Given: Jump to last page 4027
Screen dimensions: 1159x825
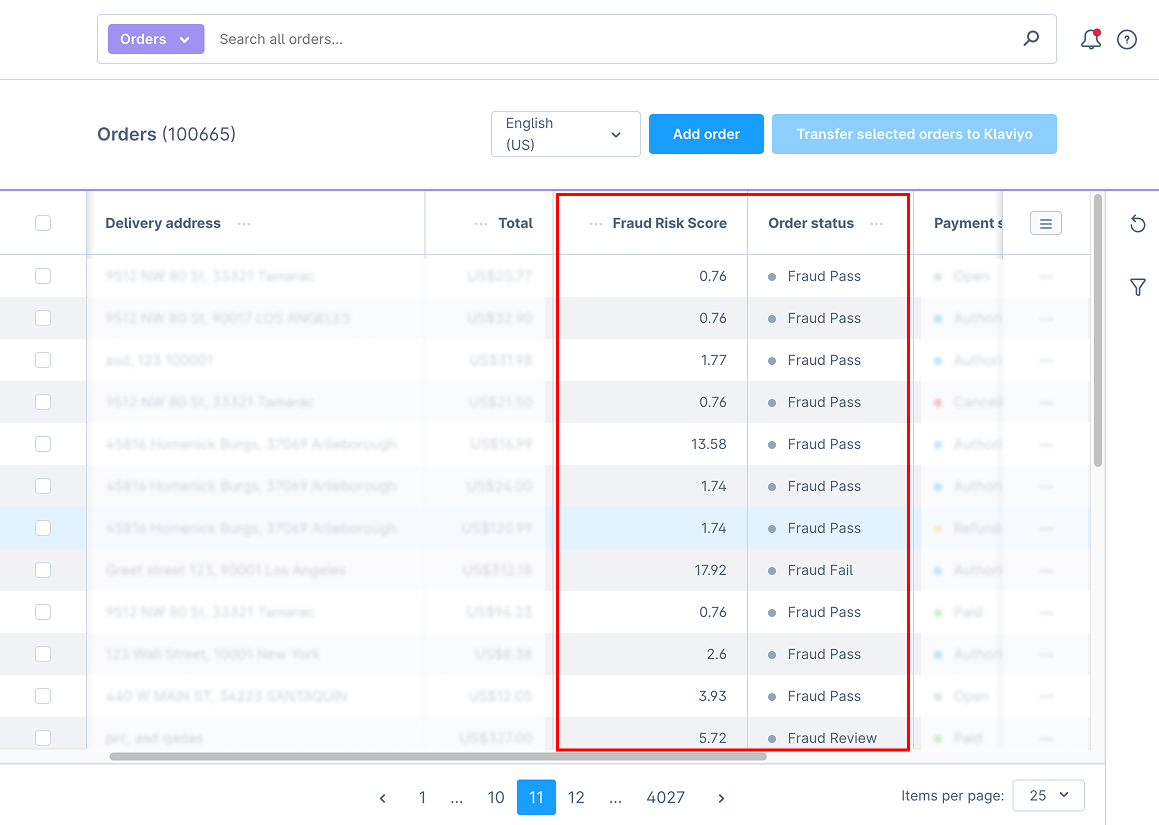Looking at the screenshot, I should coord(665,797).
